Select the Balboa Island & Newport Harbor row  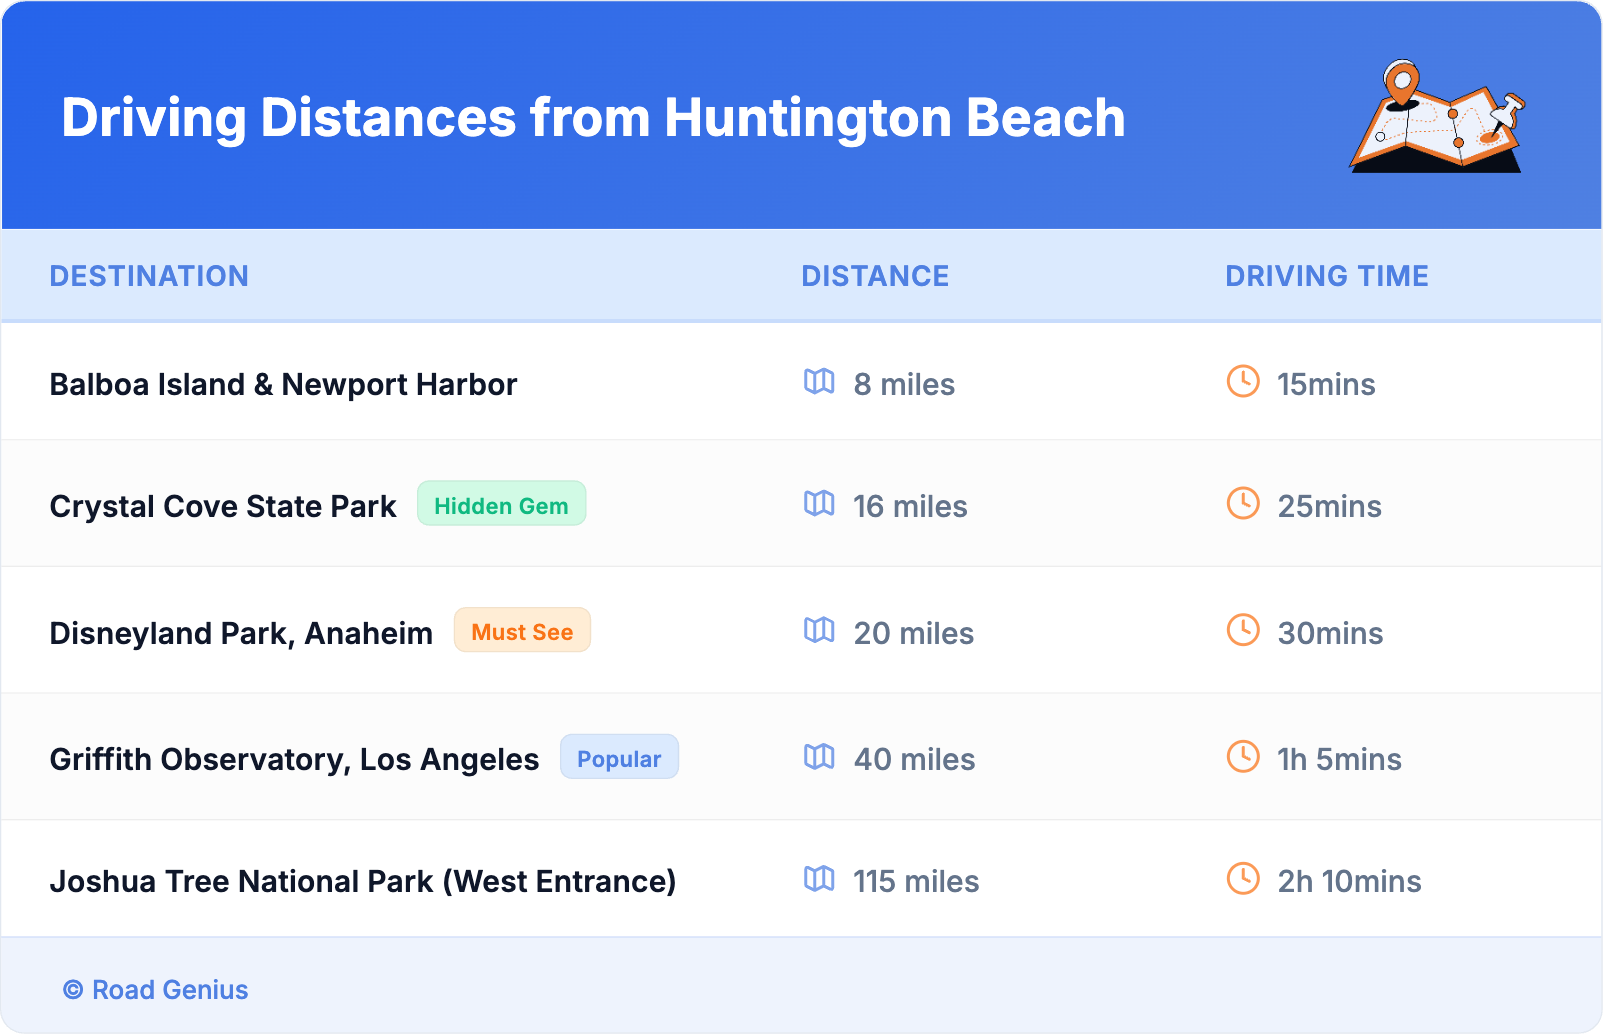tap(283, 385)
